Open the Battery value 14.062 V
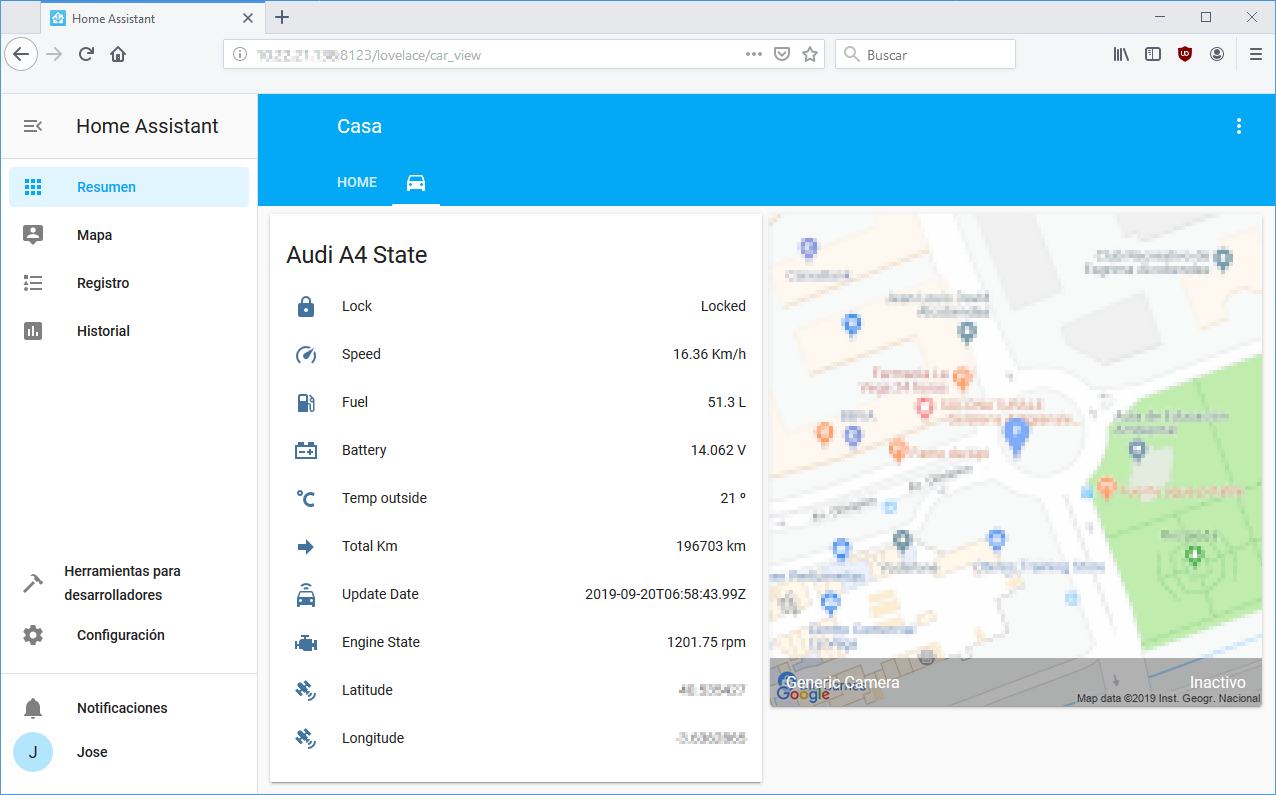This screenshot has width=1276, height=795. tap(718, 450)
